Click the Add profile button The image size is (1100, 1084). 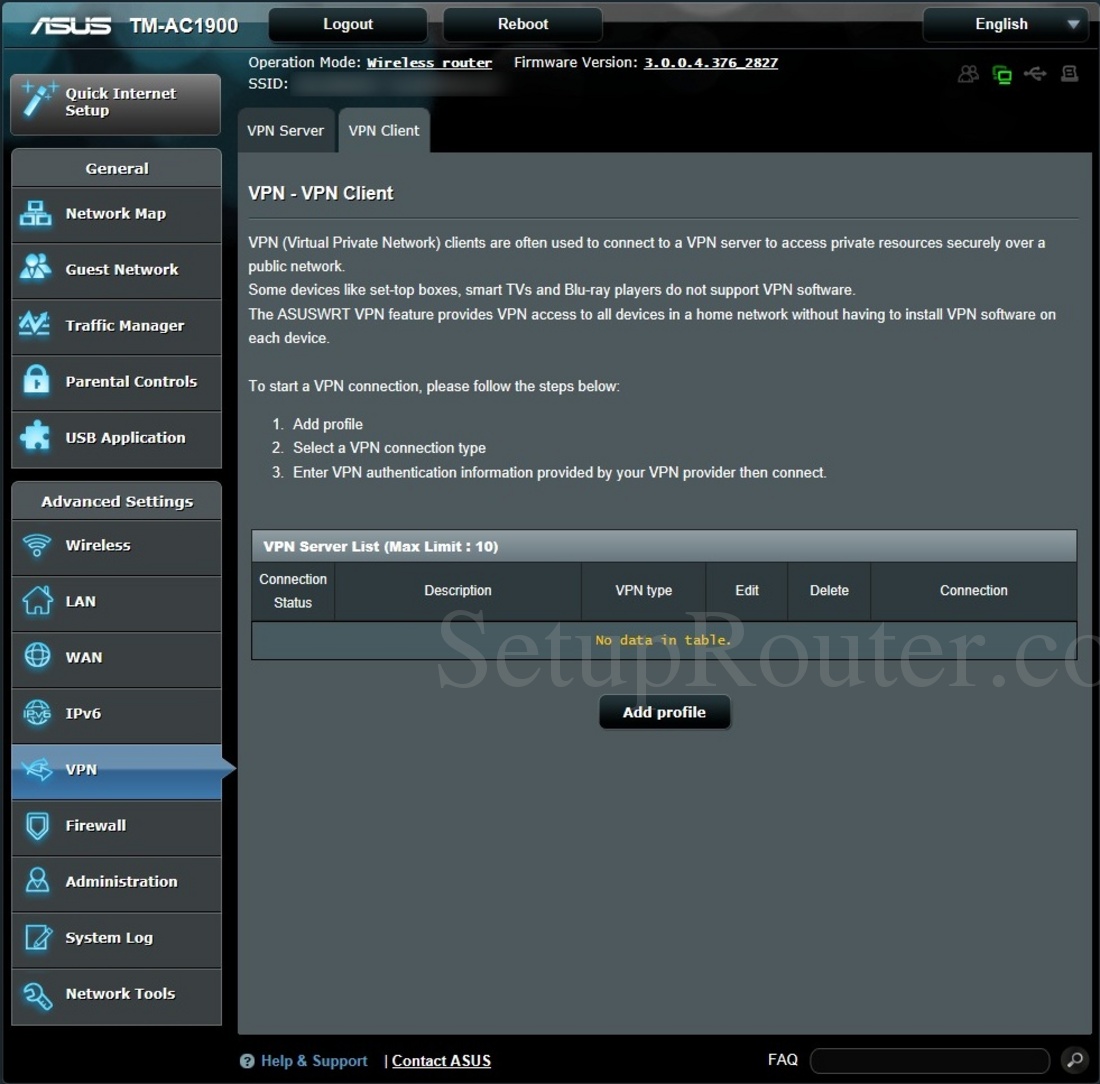[x=664, y=712]
